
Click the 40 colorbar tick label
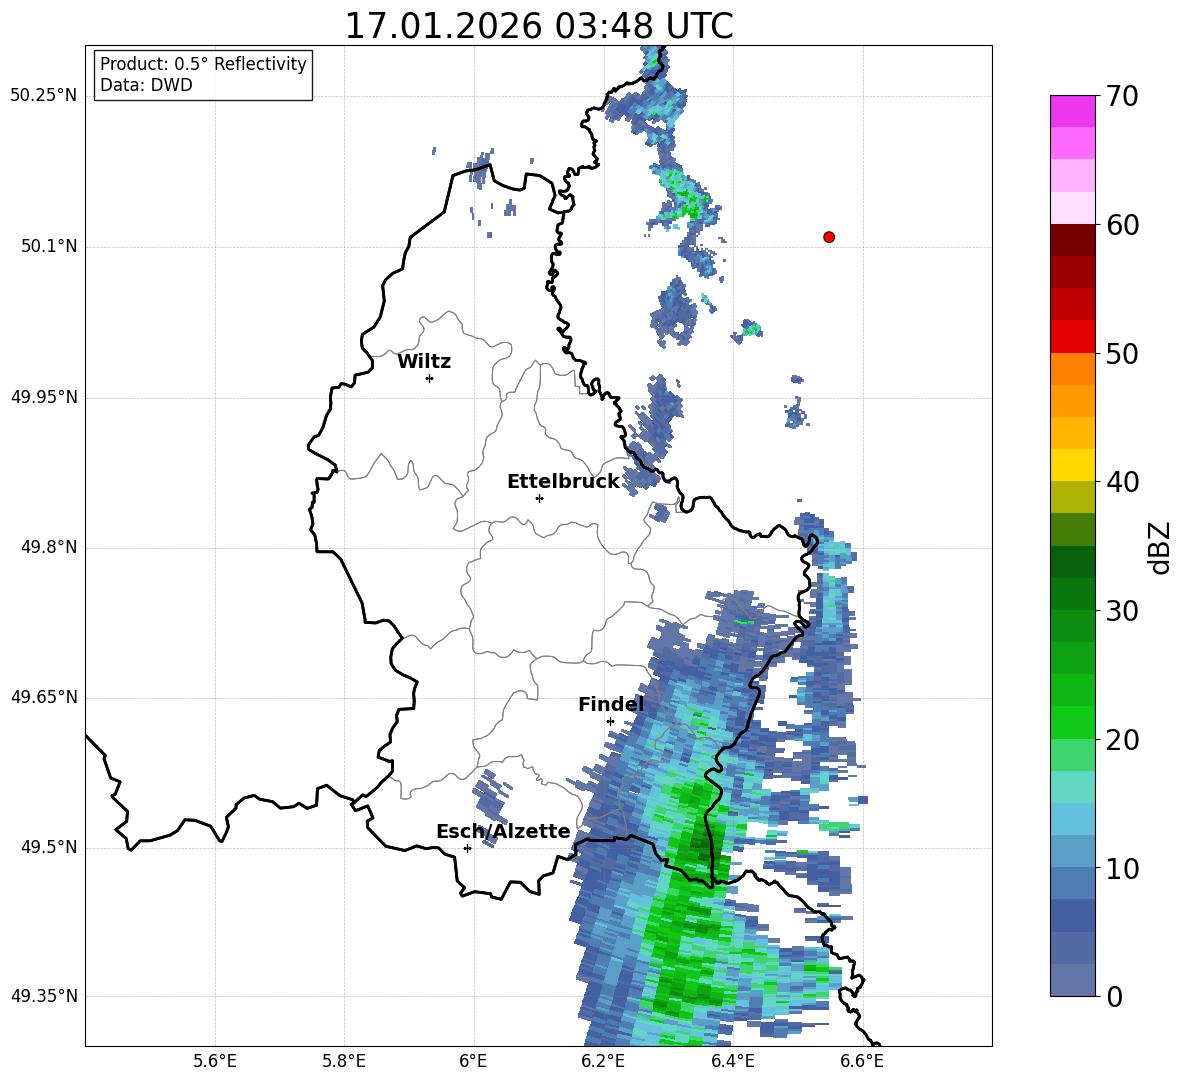[1122, 482]
